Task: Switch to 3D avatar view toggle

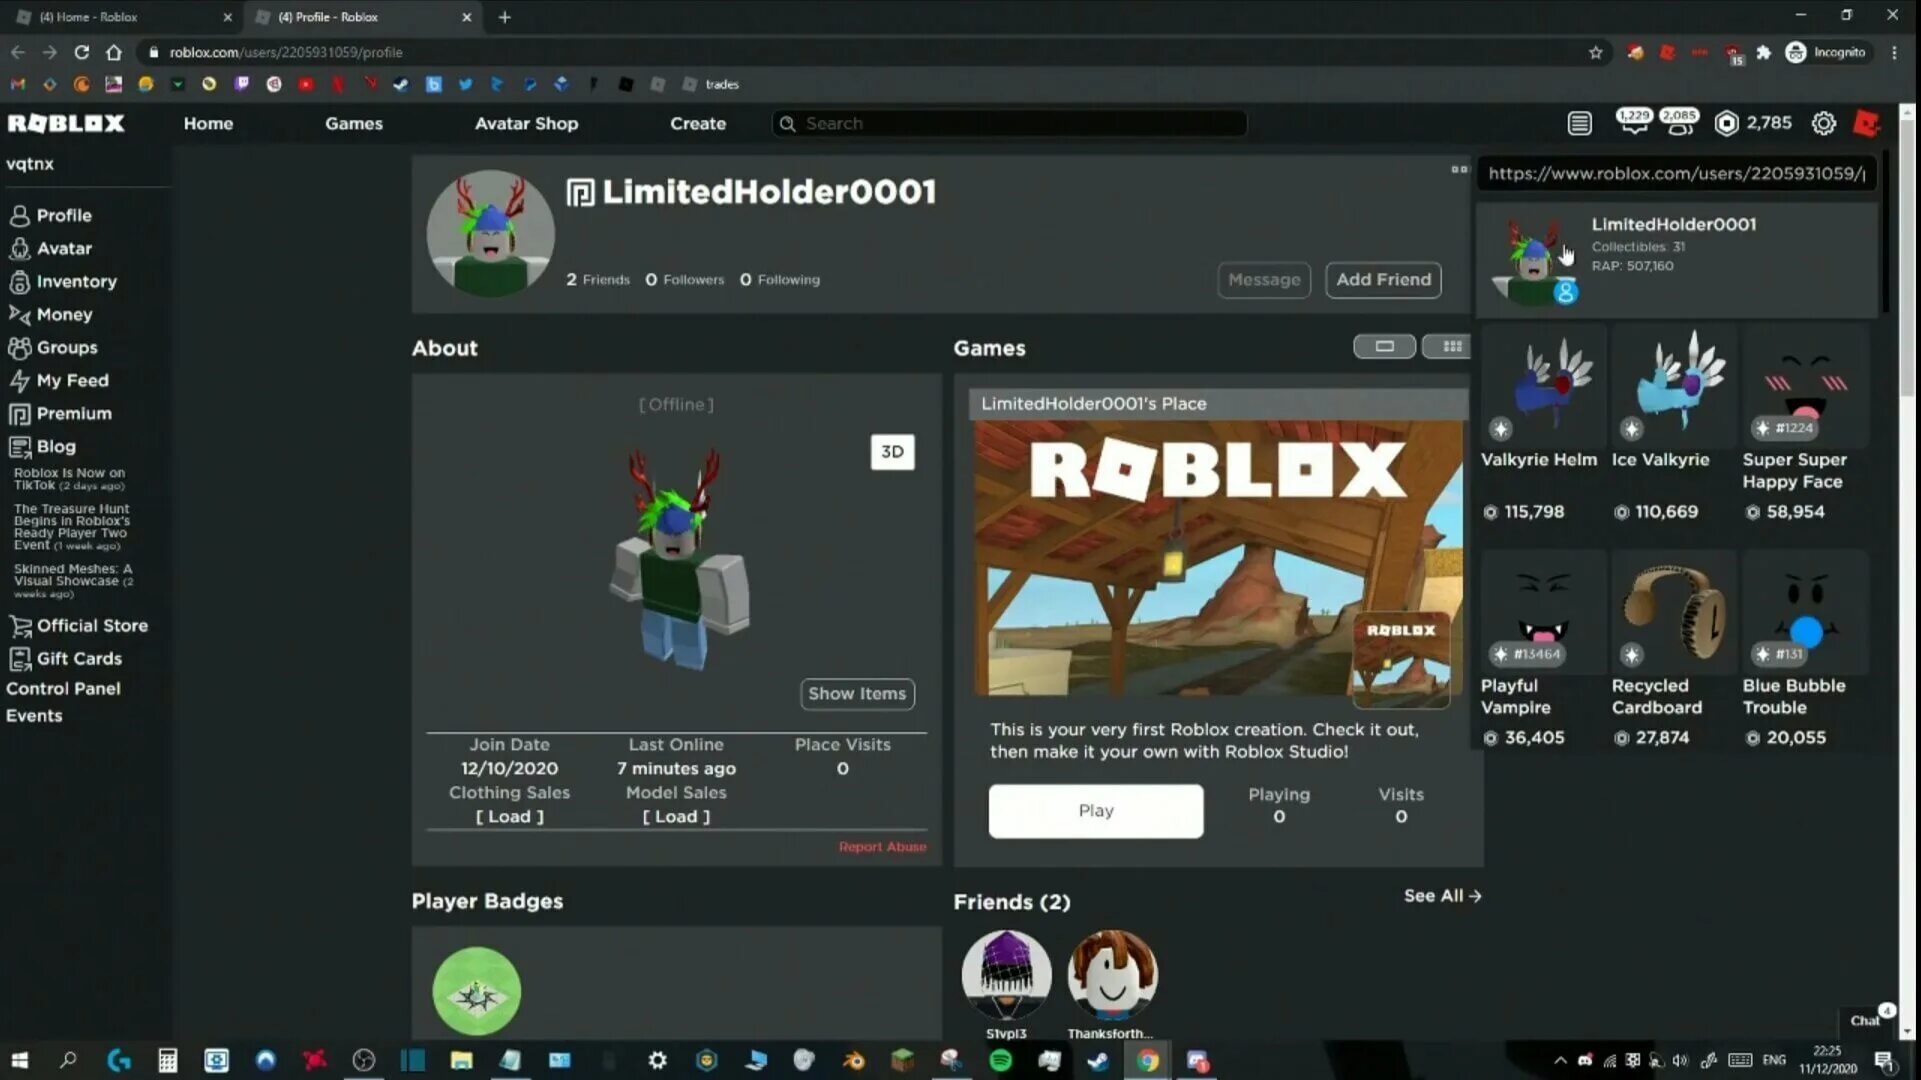Action: (x=892, y=451)
